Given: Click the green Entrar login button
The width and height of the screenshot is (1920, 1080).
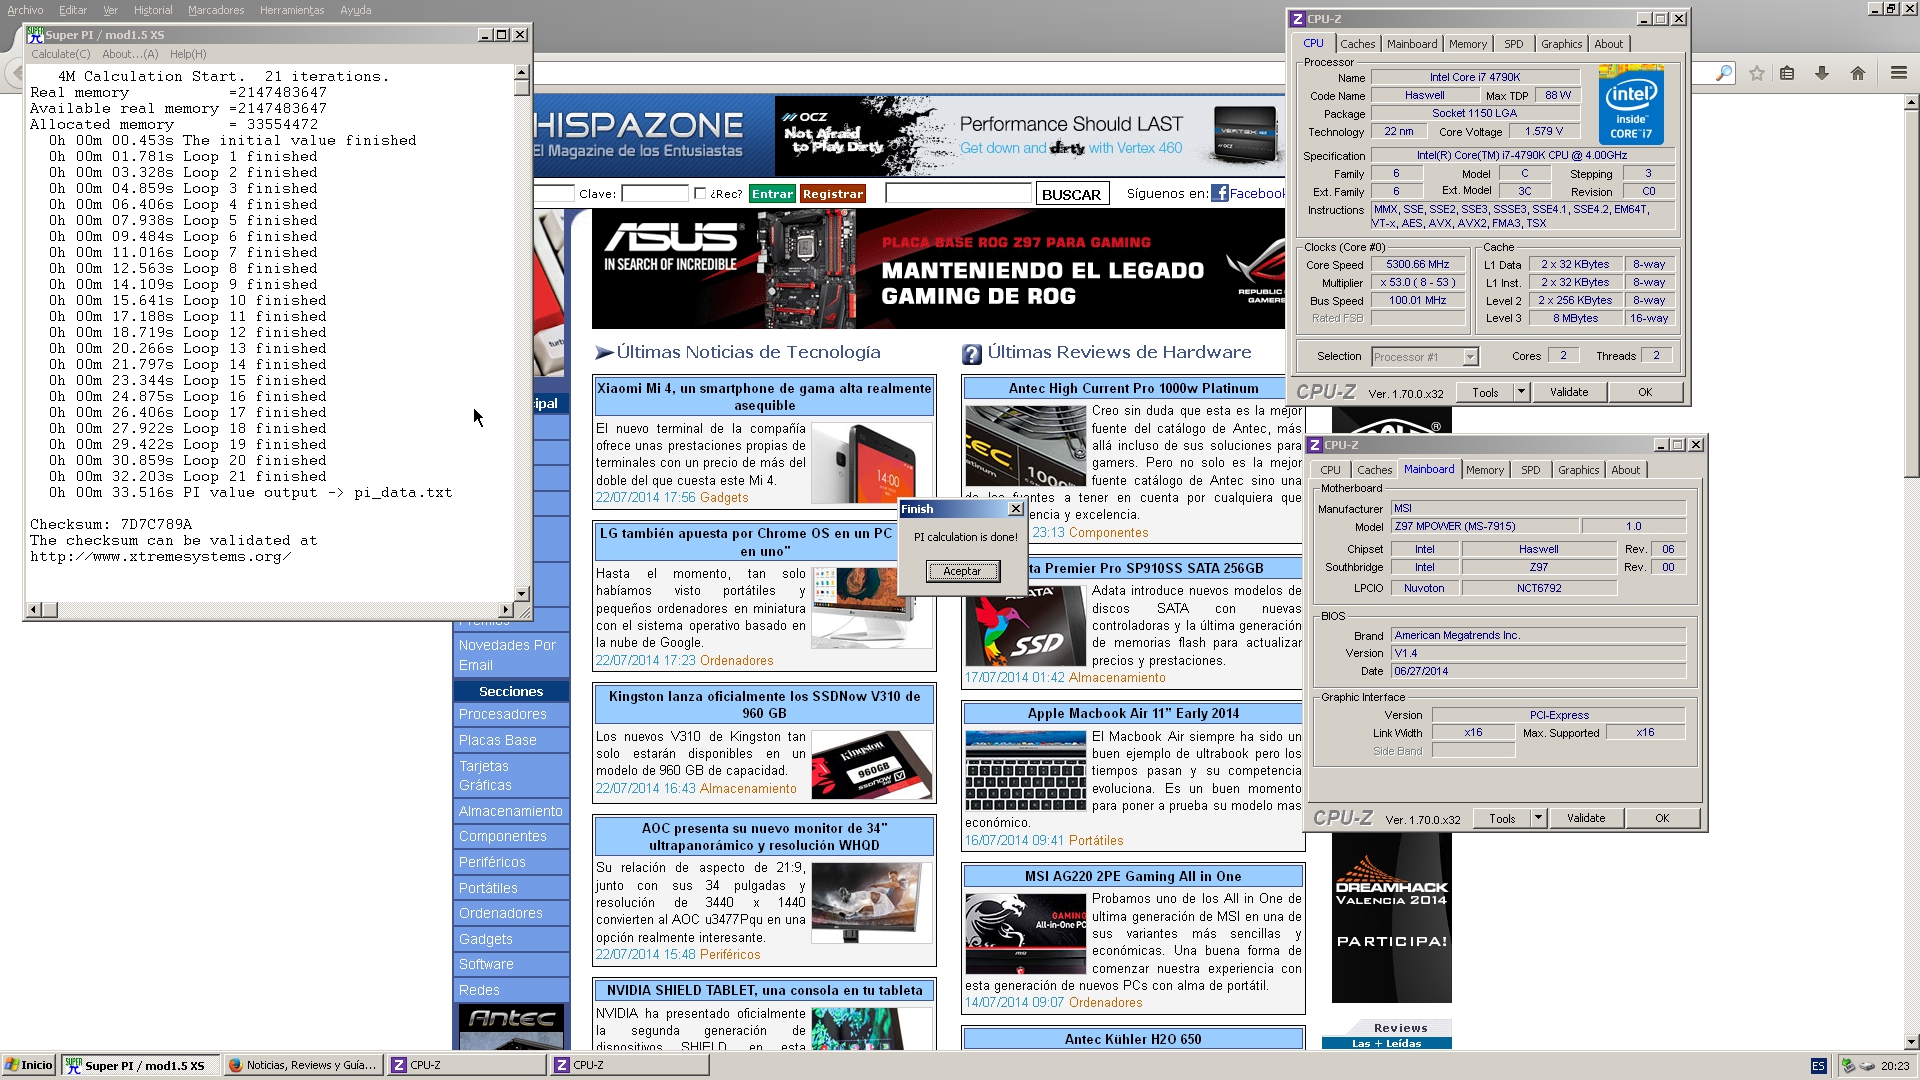Looking at the screenshot, I should (x=772, y=194).
